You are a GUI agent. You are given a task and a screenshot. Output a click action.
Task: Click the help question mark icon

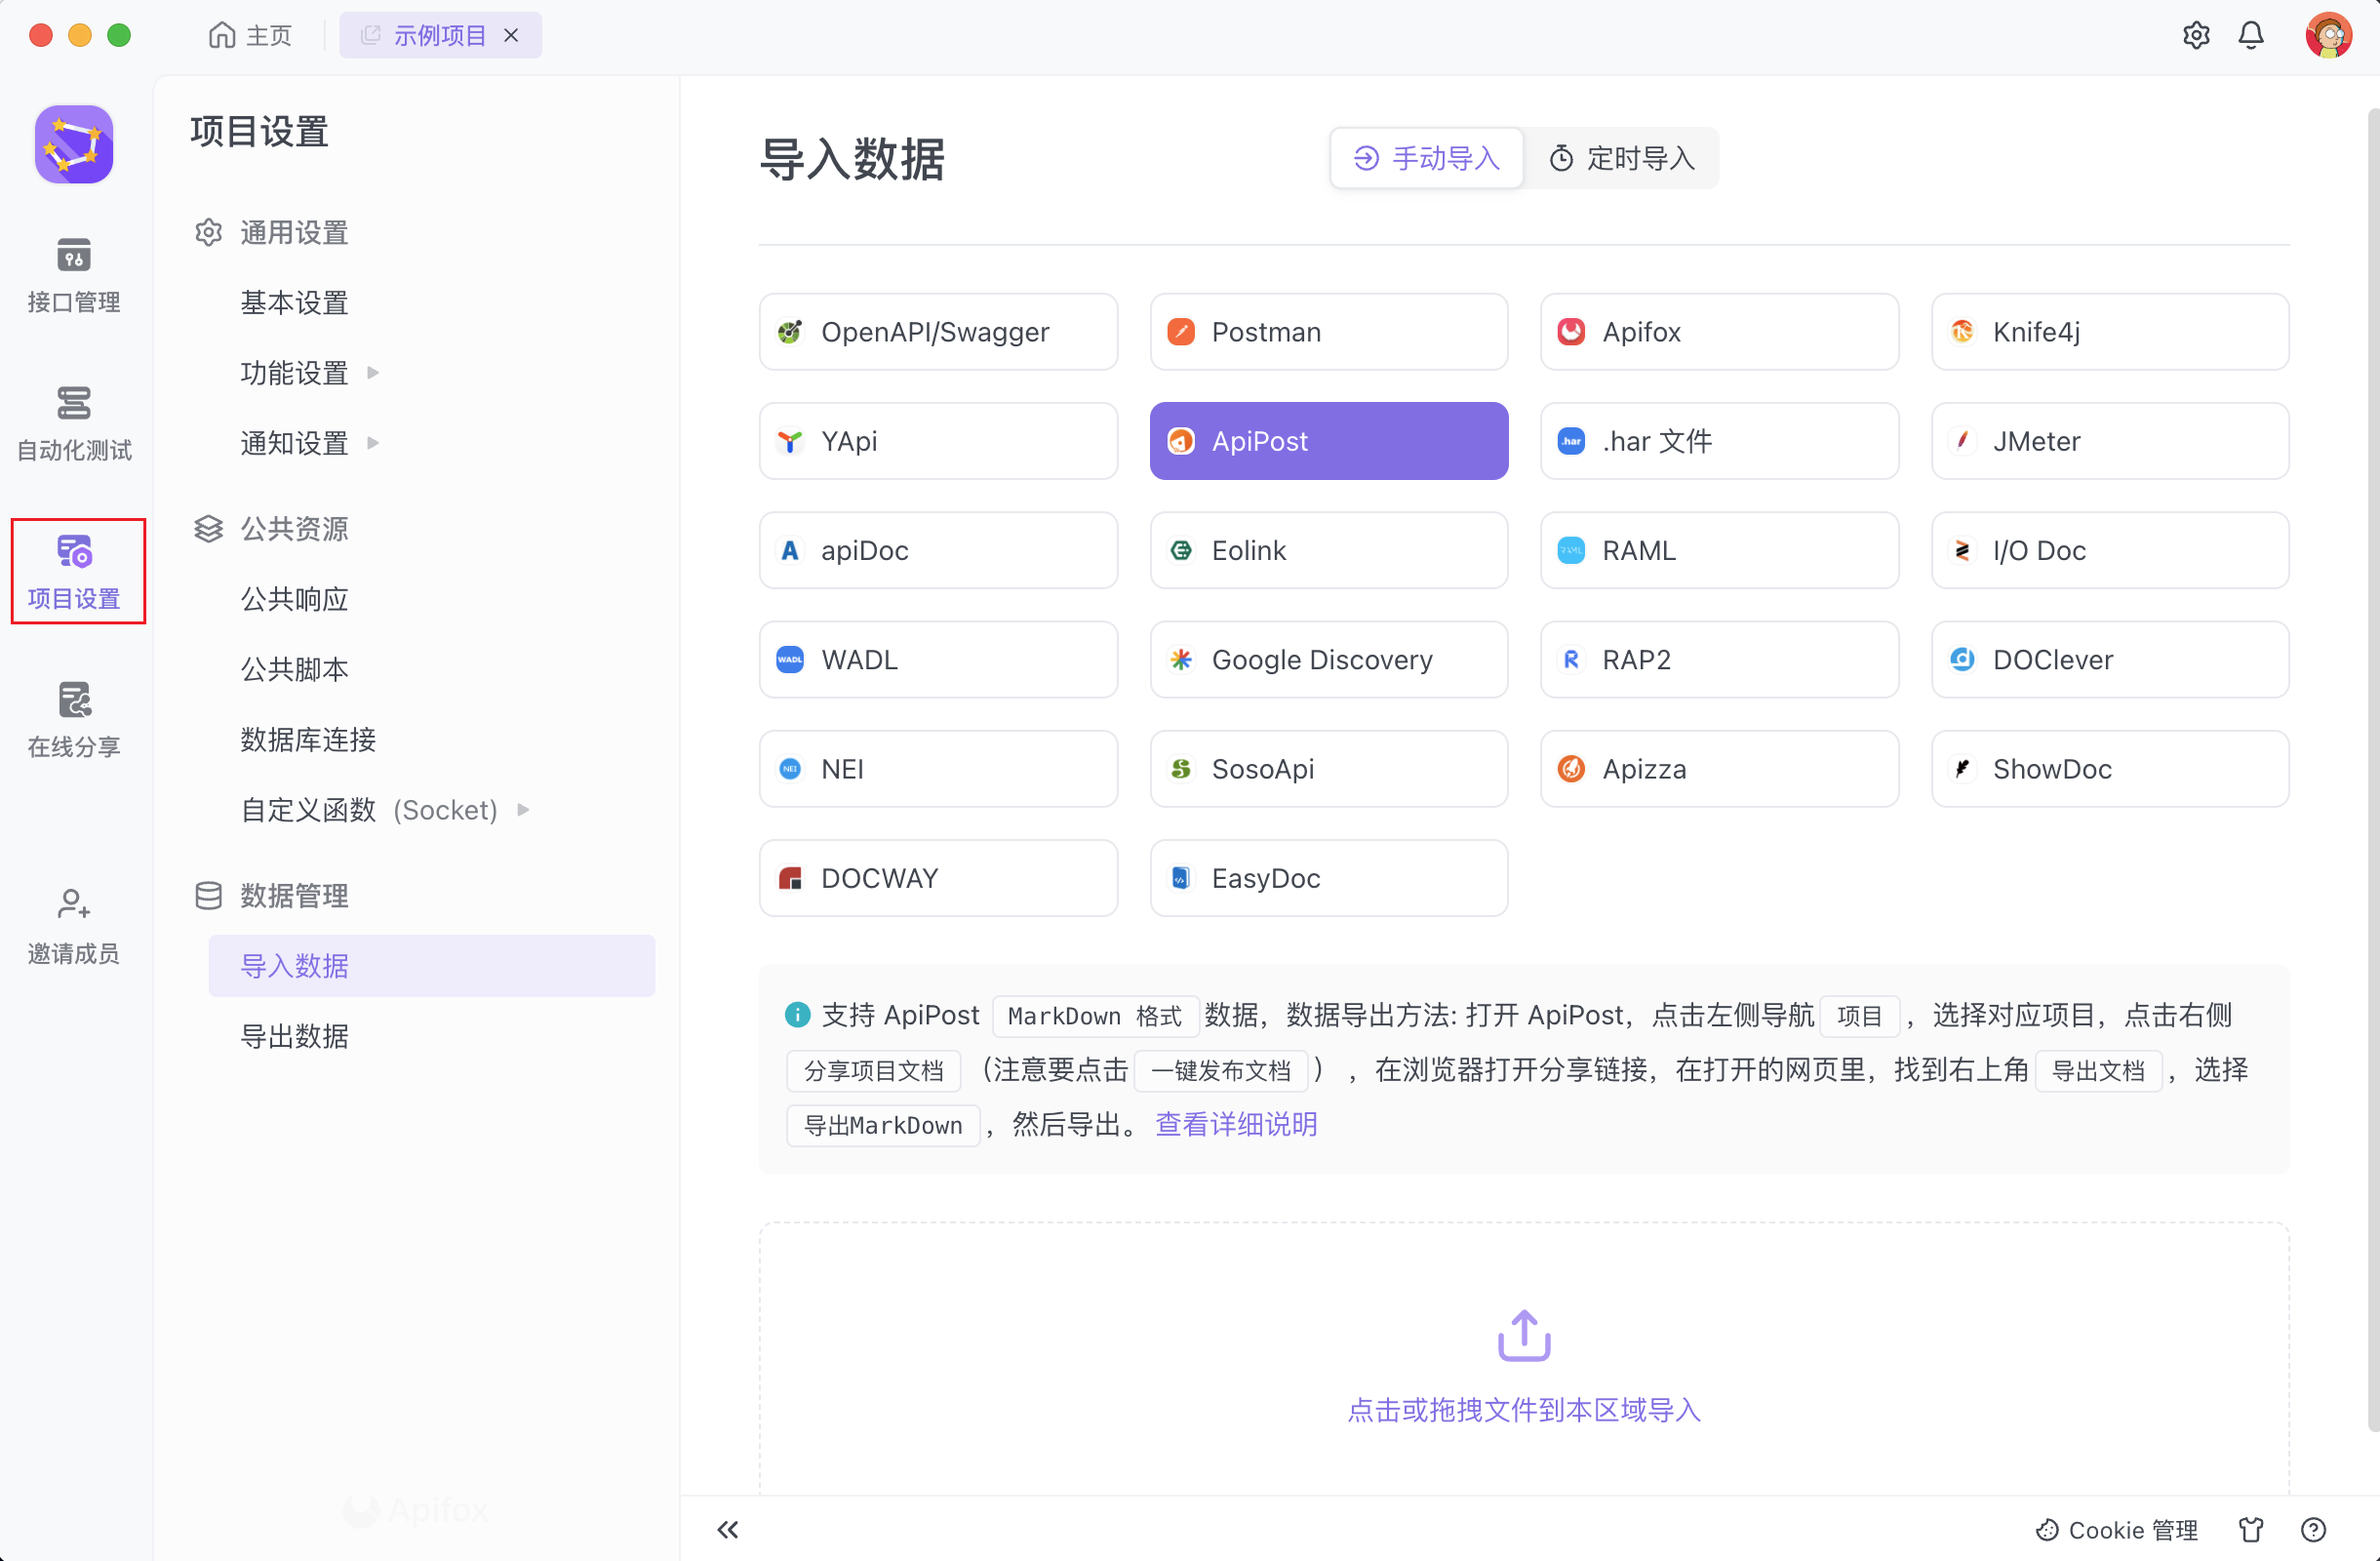coord(2313,1529)
